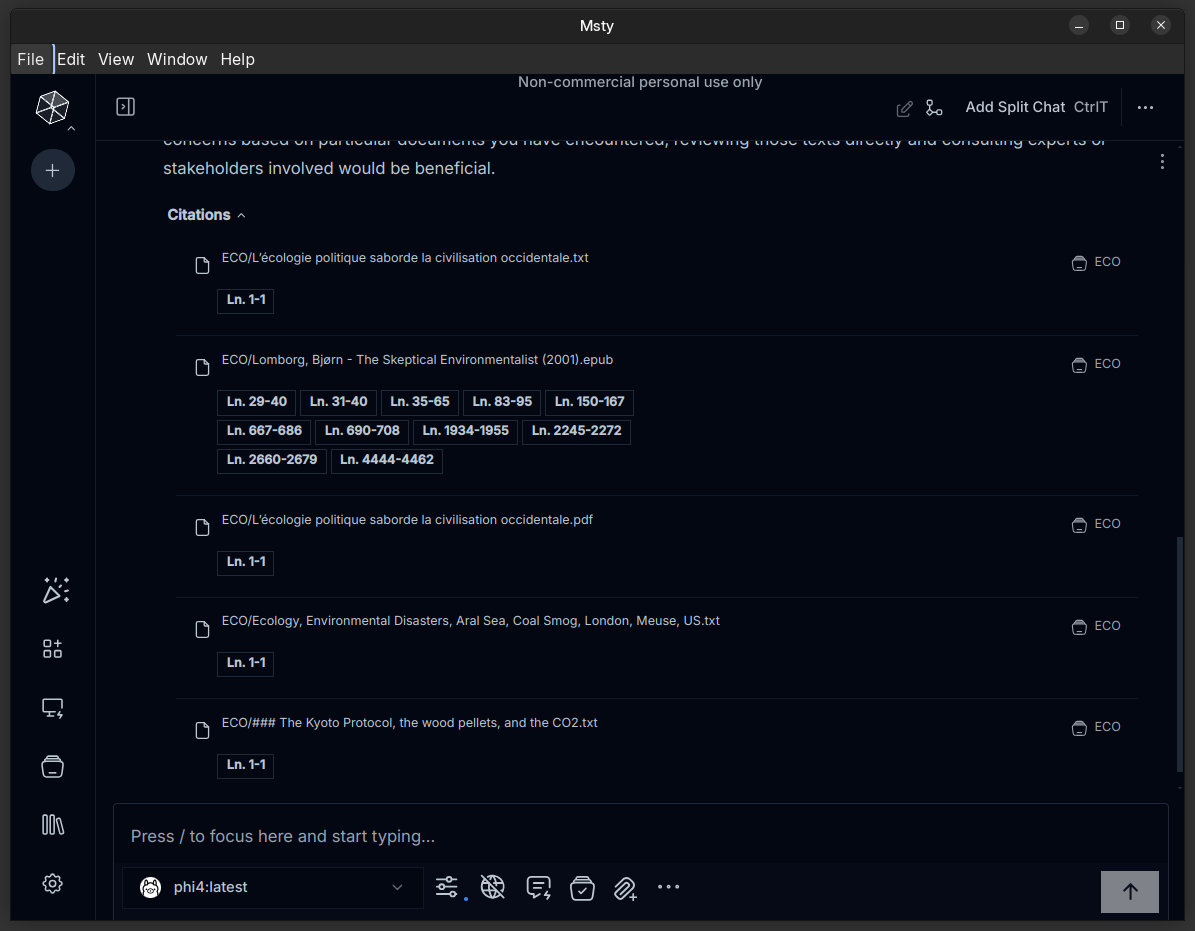Click Add Split Chat button

click(x=1015, y=107)
